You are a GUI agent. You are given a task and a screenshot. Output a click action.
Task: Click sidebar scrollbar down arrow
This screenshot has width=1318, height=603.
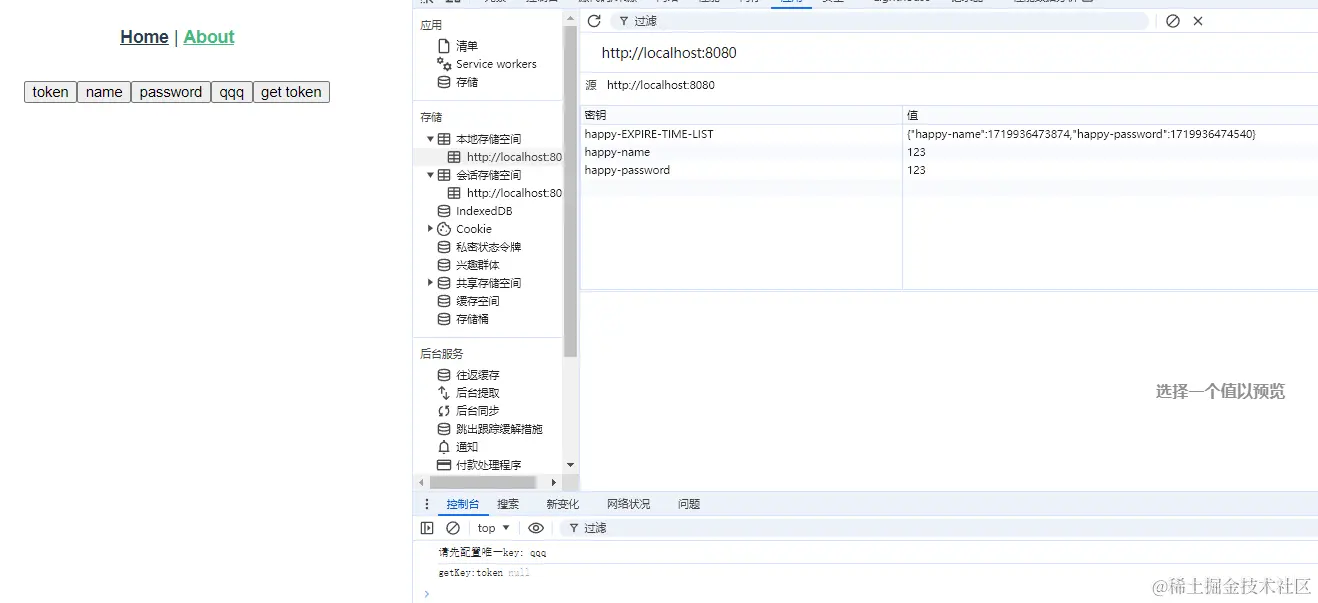pyautogui.click(x=570, y=465)
